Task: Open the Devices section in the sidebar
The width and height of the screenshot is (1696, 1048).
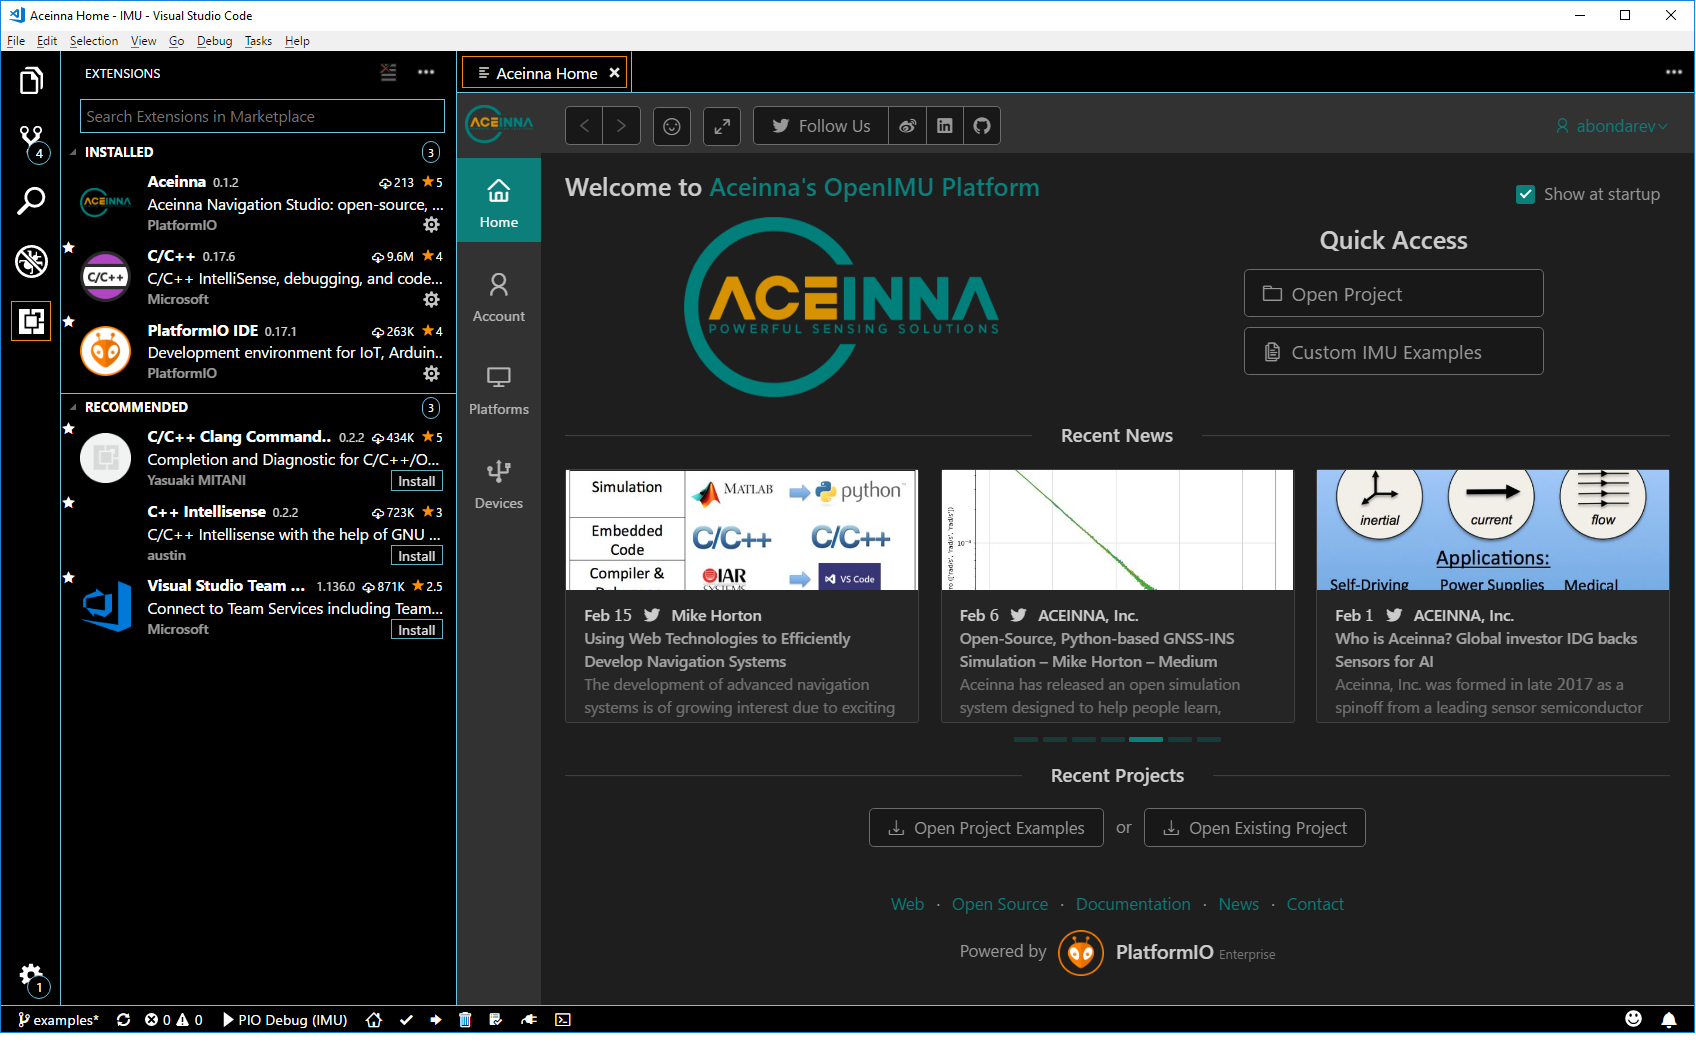Action: coord(499,484)
